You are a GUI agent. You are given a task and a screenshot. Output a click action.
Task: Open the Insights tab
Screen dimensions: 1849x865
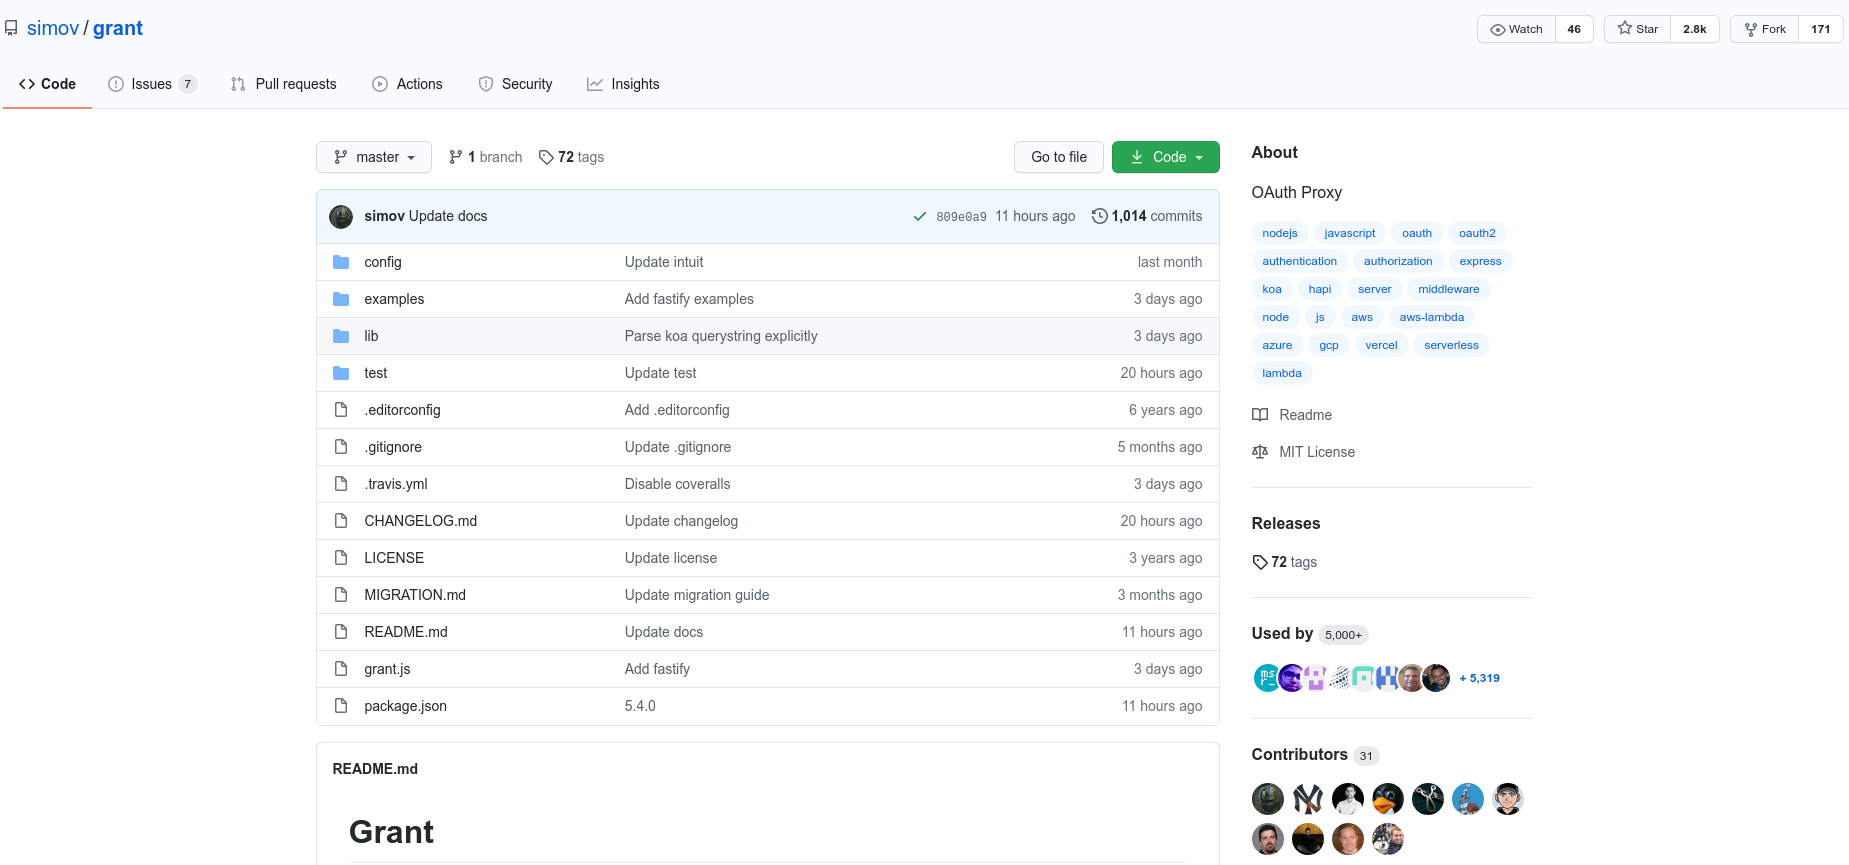click(623, 84)
